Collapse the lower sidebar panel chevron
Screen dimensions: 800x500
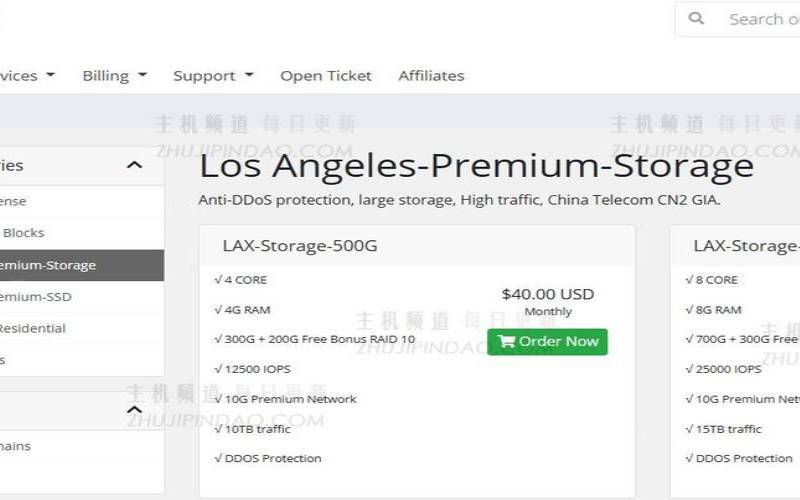click(135, 410)
